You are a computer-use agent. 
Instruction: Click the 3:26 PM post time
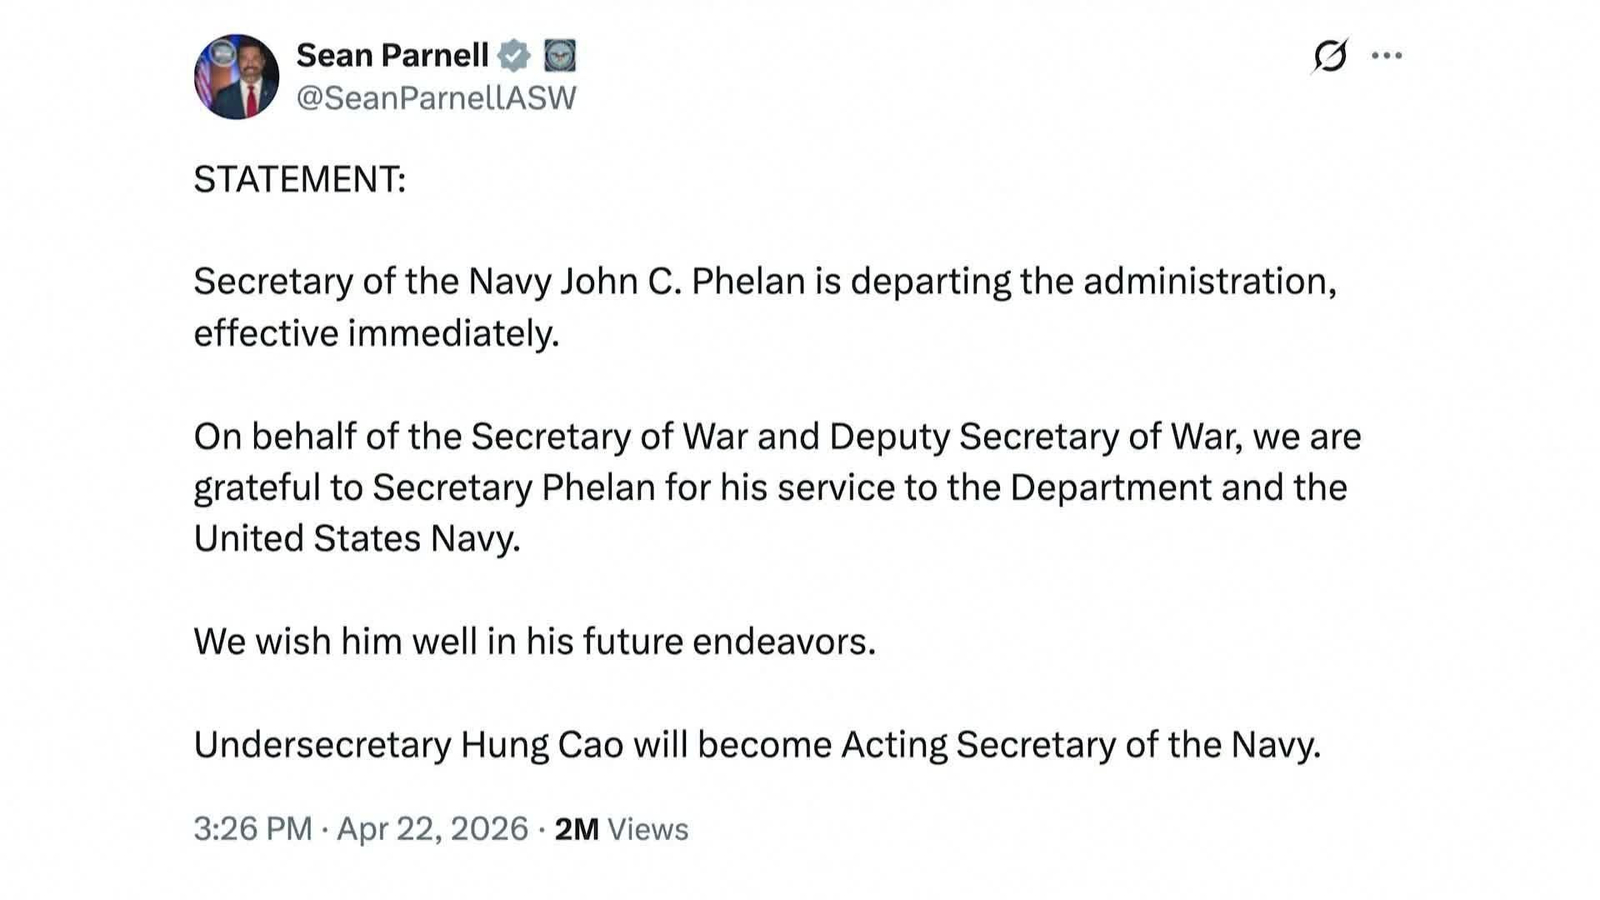coord(253,829)
